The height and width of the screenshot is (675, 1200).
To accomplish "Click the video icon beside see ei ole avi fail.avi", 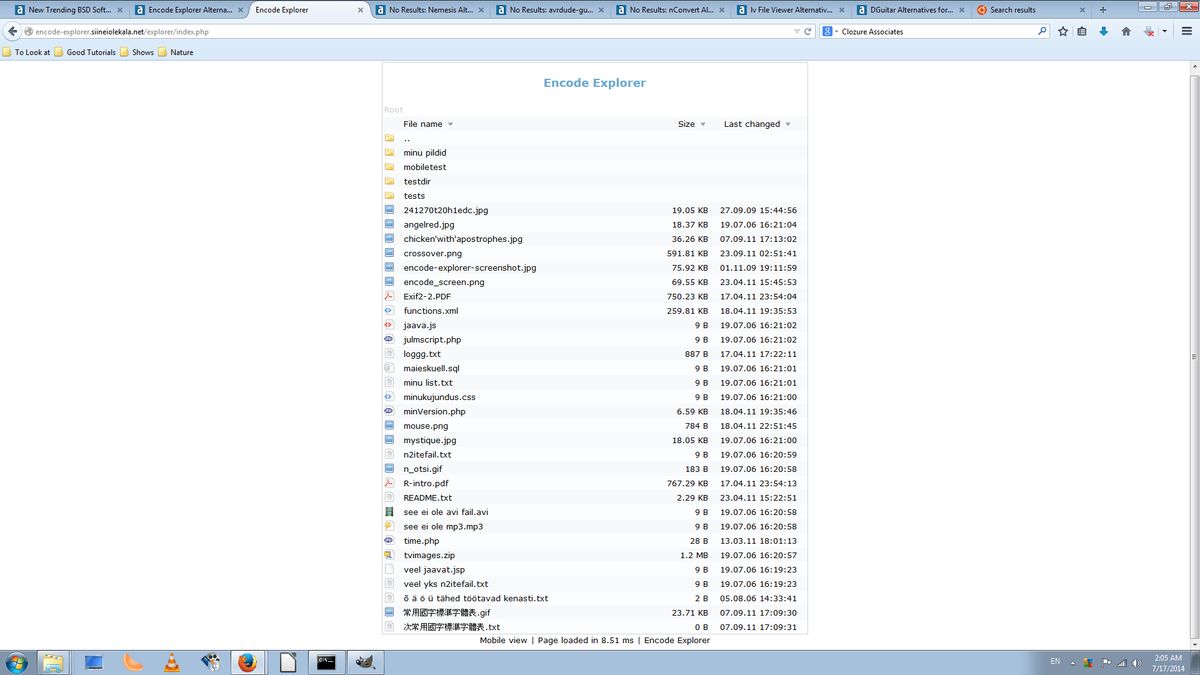I will tap(390, 512).
